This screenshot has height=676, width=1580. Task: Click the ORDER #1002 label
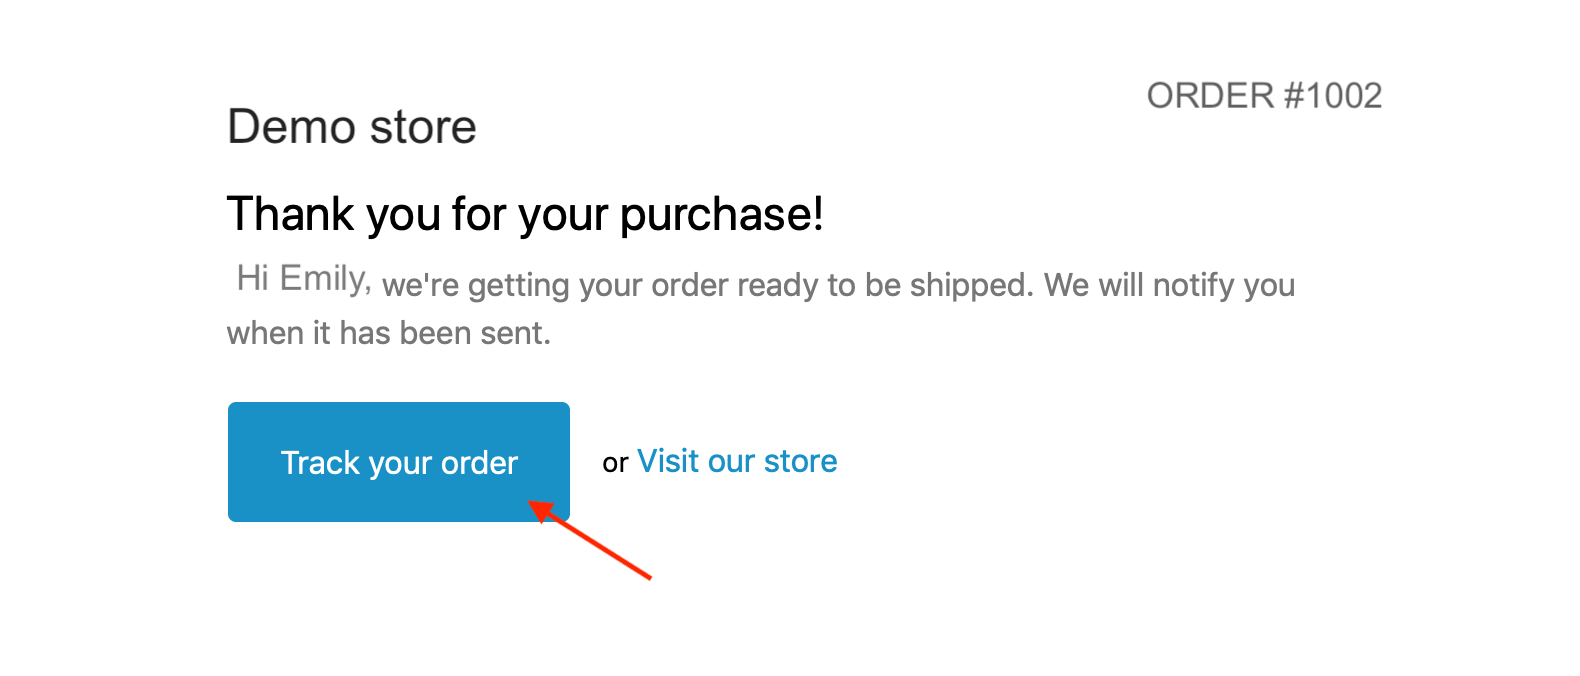(x=1264, y=96)
